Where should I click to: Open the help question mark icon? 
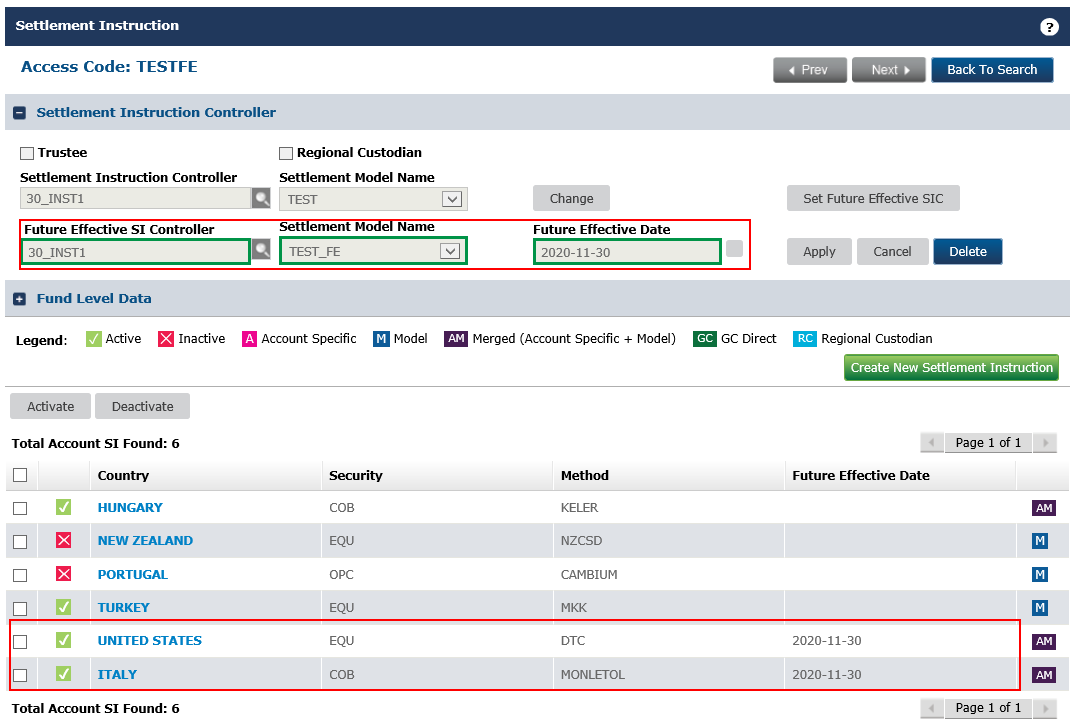(x=1048, y=27)
